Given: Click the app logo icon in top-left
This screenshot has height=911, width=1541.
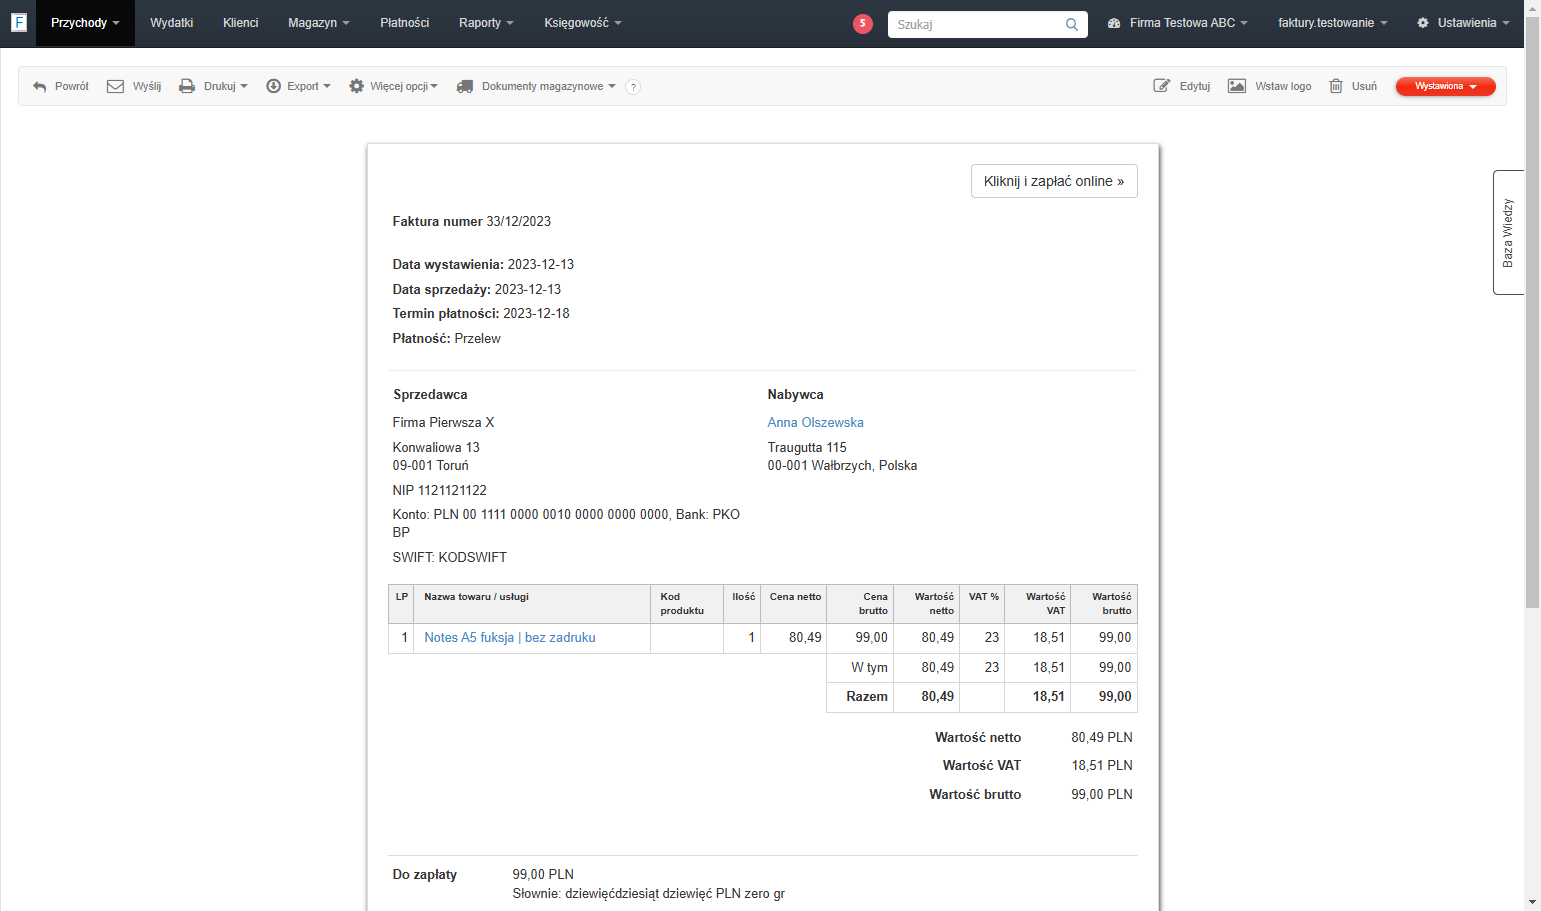Looking at the screenshot, I should [18, 22].
